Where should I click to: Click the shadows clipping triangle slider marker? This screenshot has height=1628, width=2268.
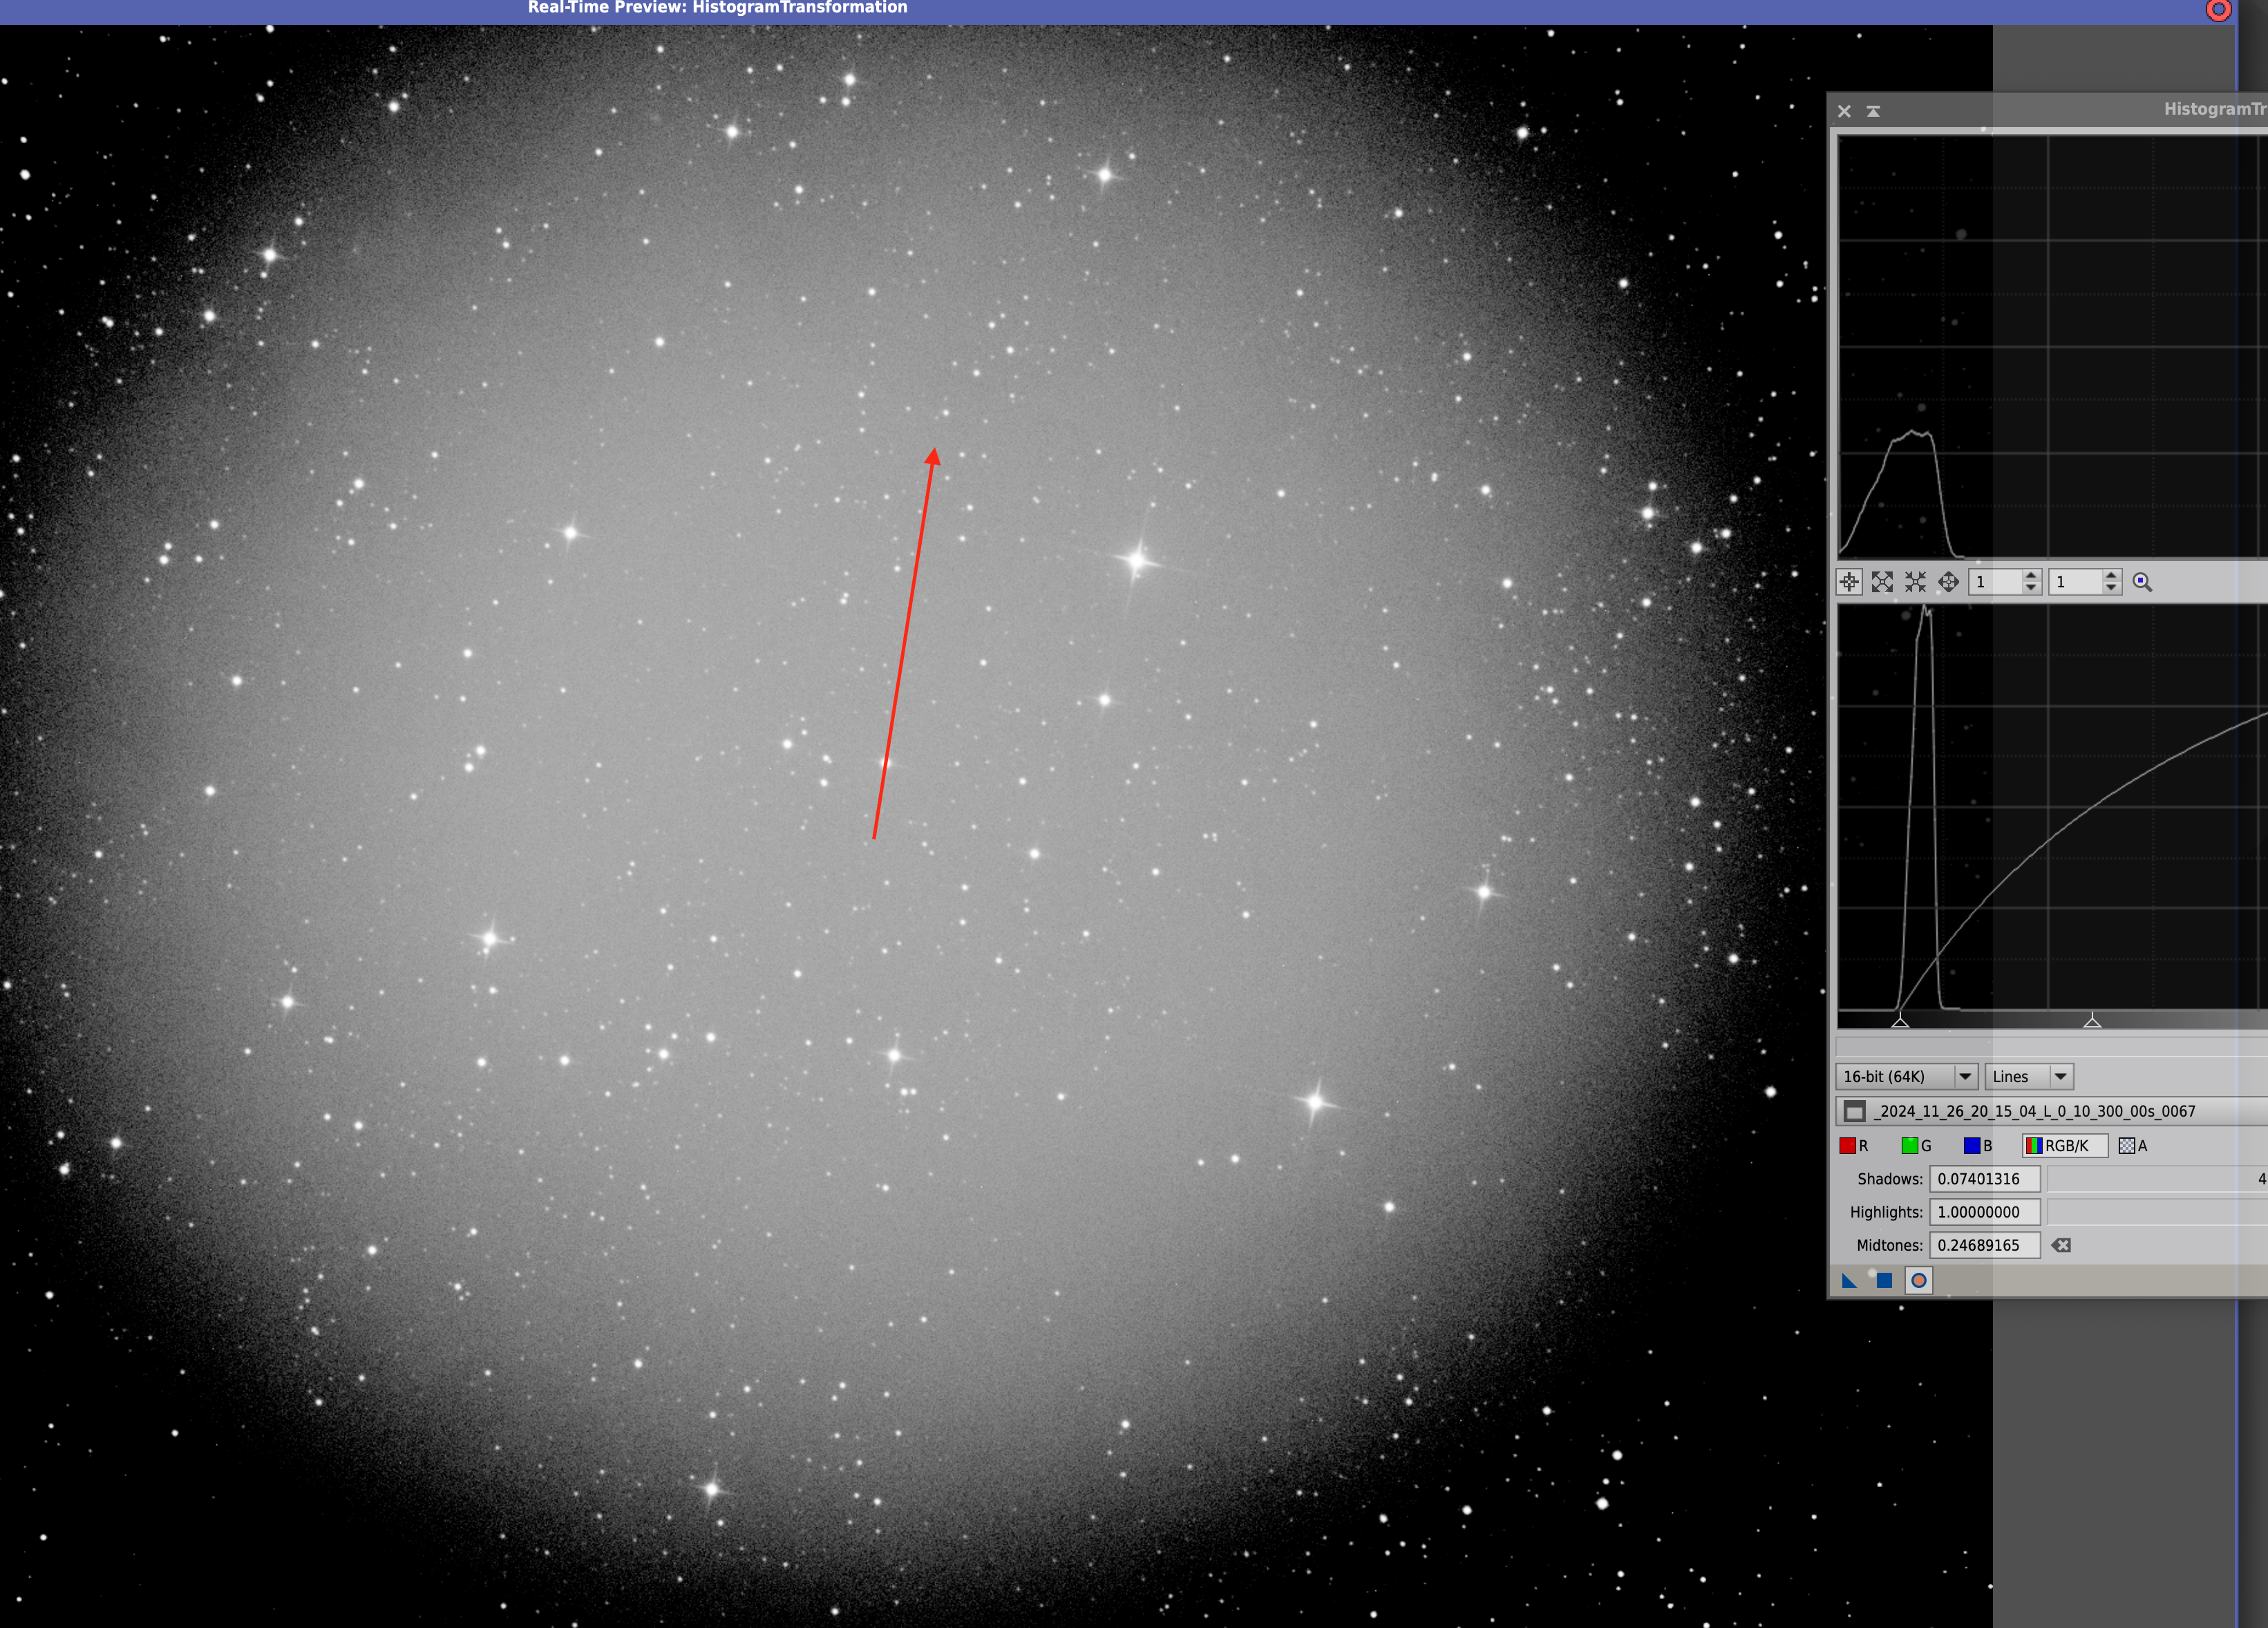[1900, 1021]
